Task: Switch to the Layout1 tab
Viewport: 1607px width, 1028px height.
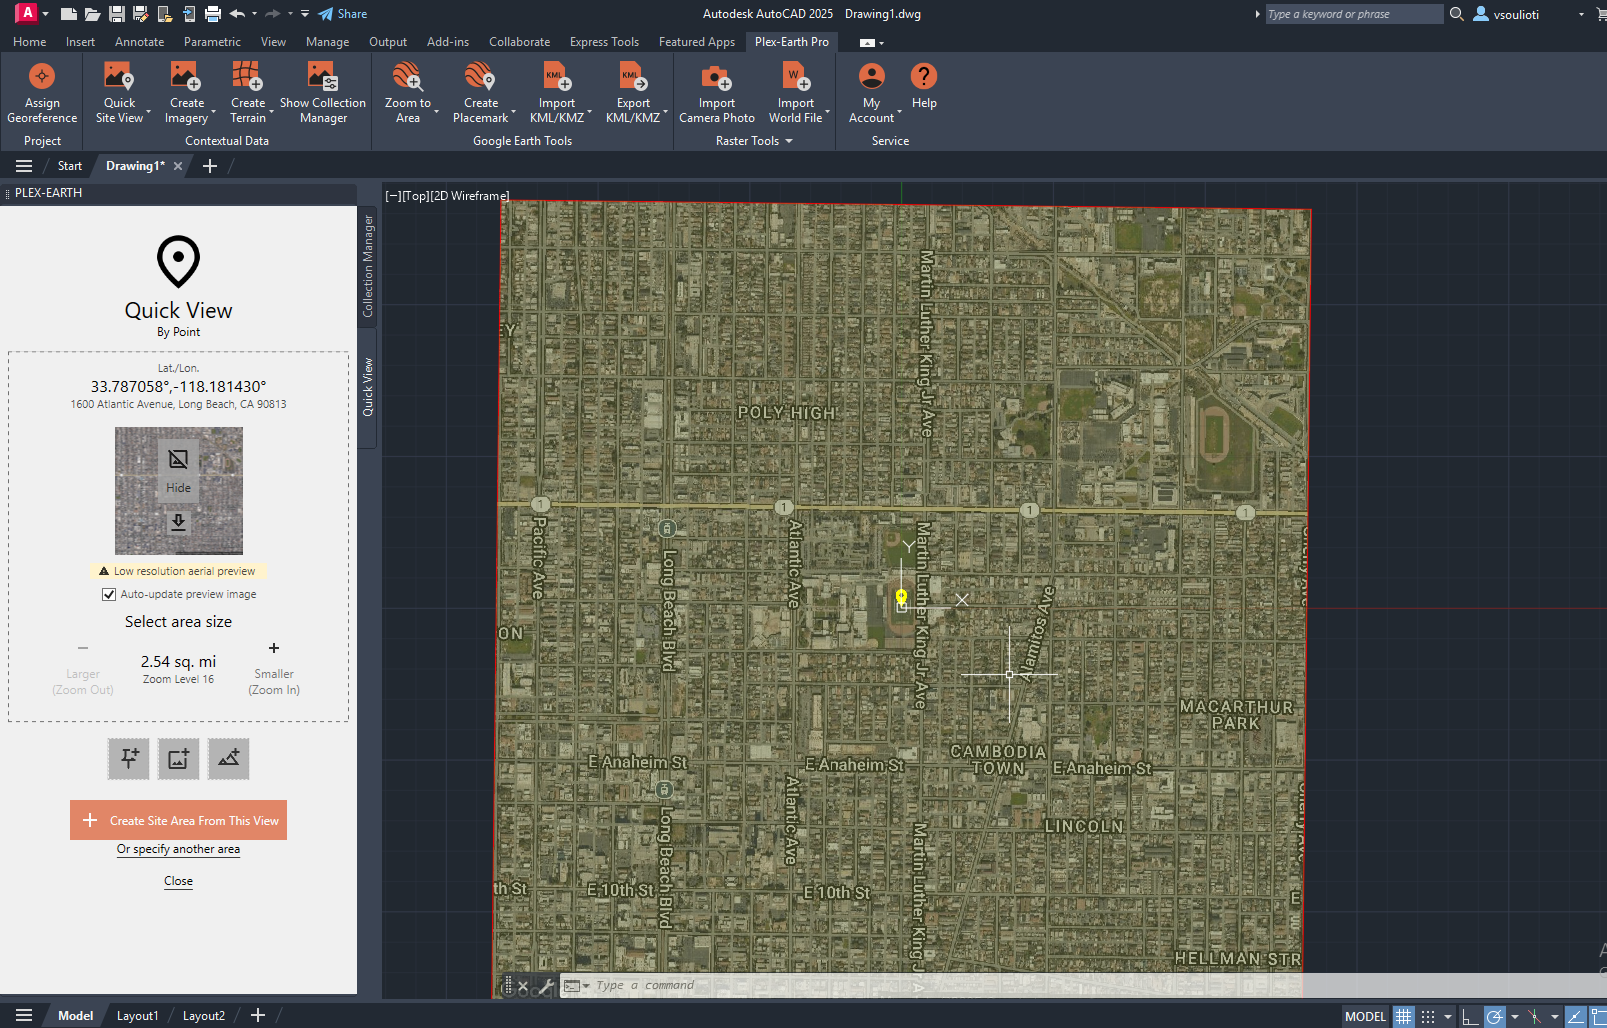Action: pos(137,1016)
